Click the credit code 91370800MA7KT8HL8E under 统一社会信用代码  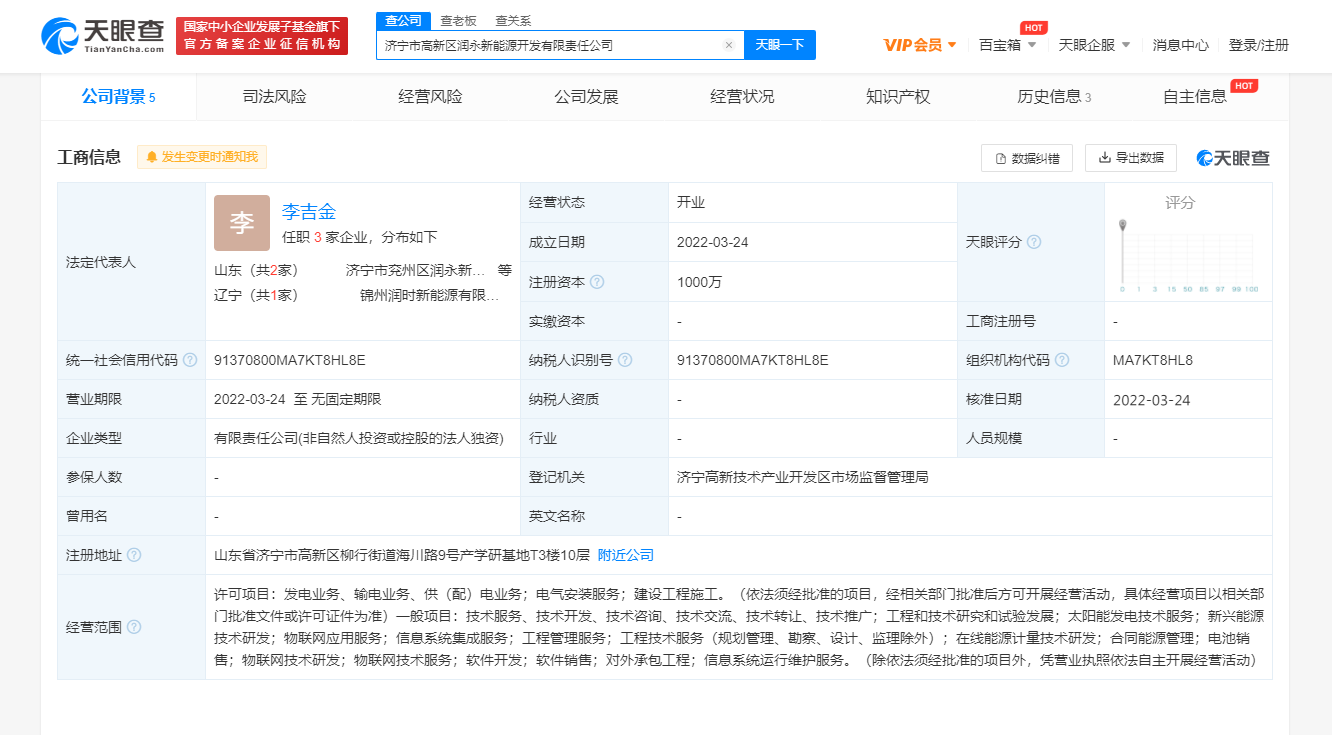pyautogui.click(x=289, y=360)
